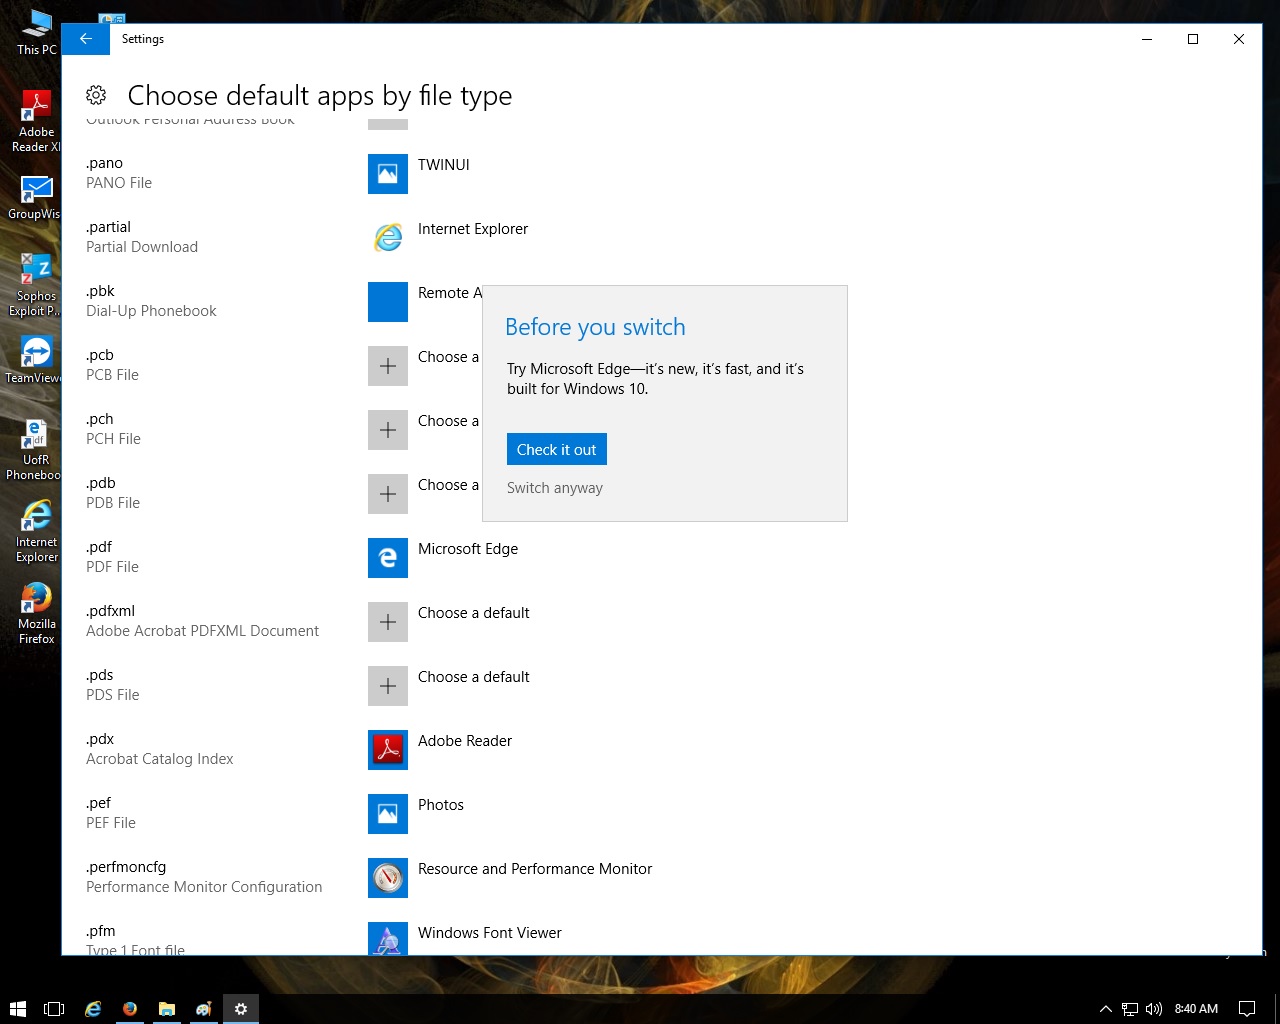Click the plus icon for .pdfxml file type
The height and width of the screenshot is (1024, 1280).
[x=388, y=622]
